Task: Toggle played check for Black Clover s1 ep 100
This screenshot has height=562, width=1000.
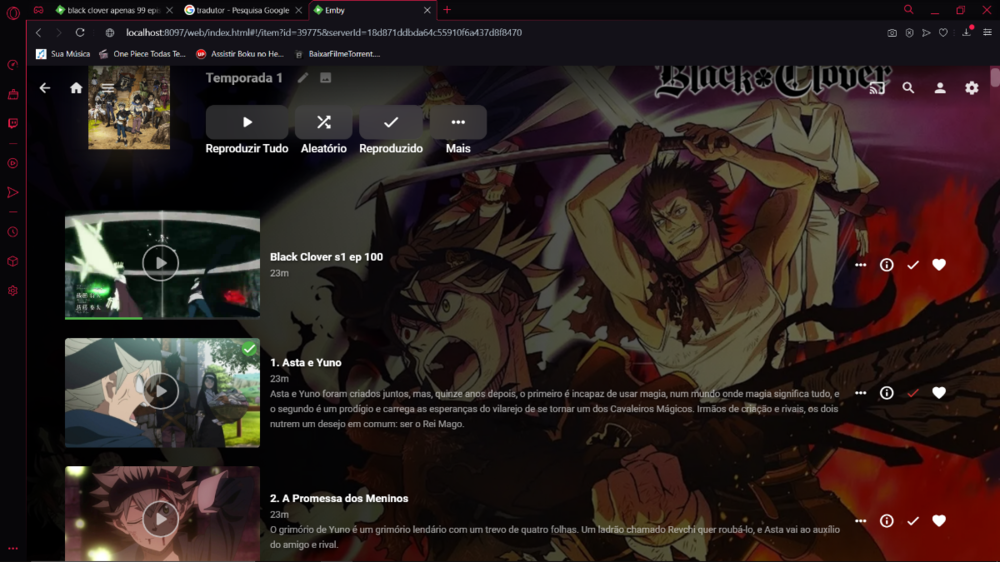Action: (x=913, y=265)
